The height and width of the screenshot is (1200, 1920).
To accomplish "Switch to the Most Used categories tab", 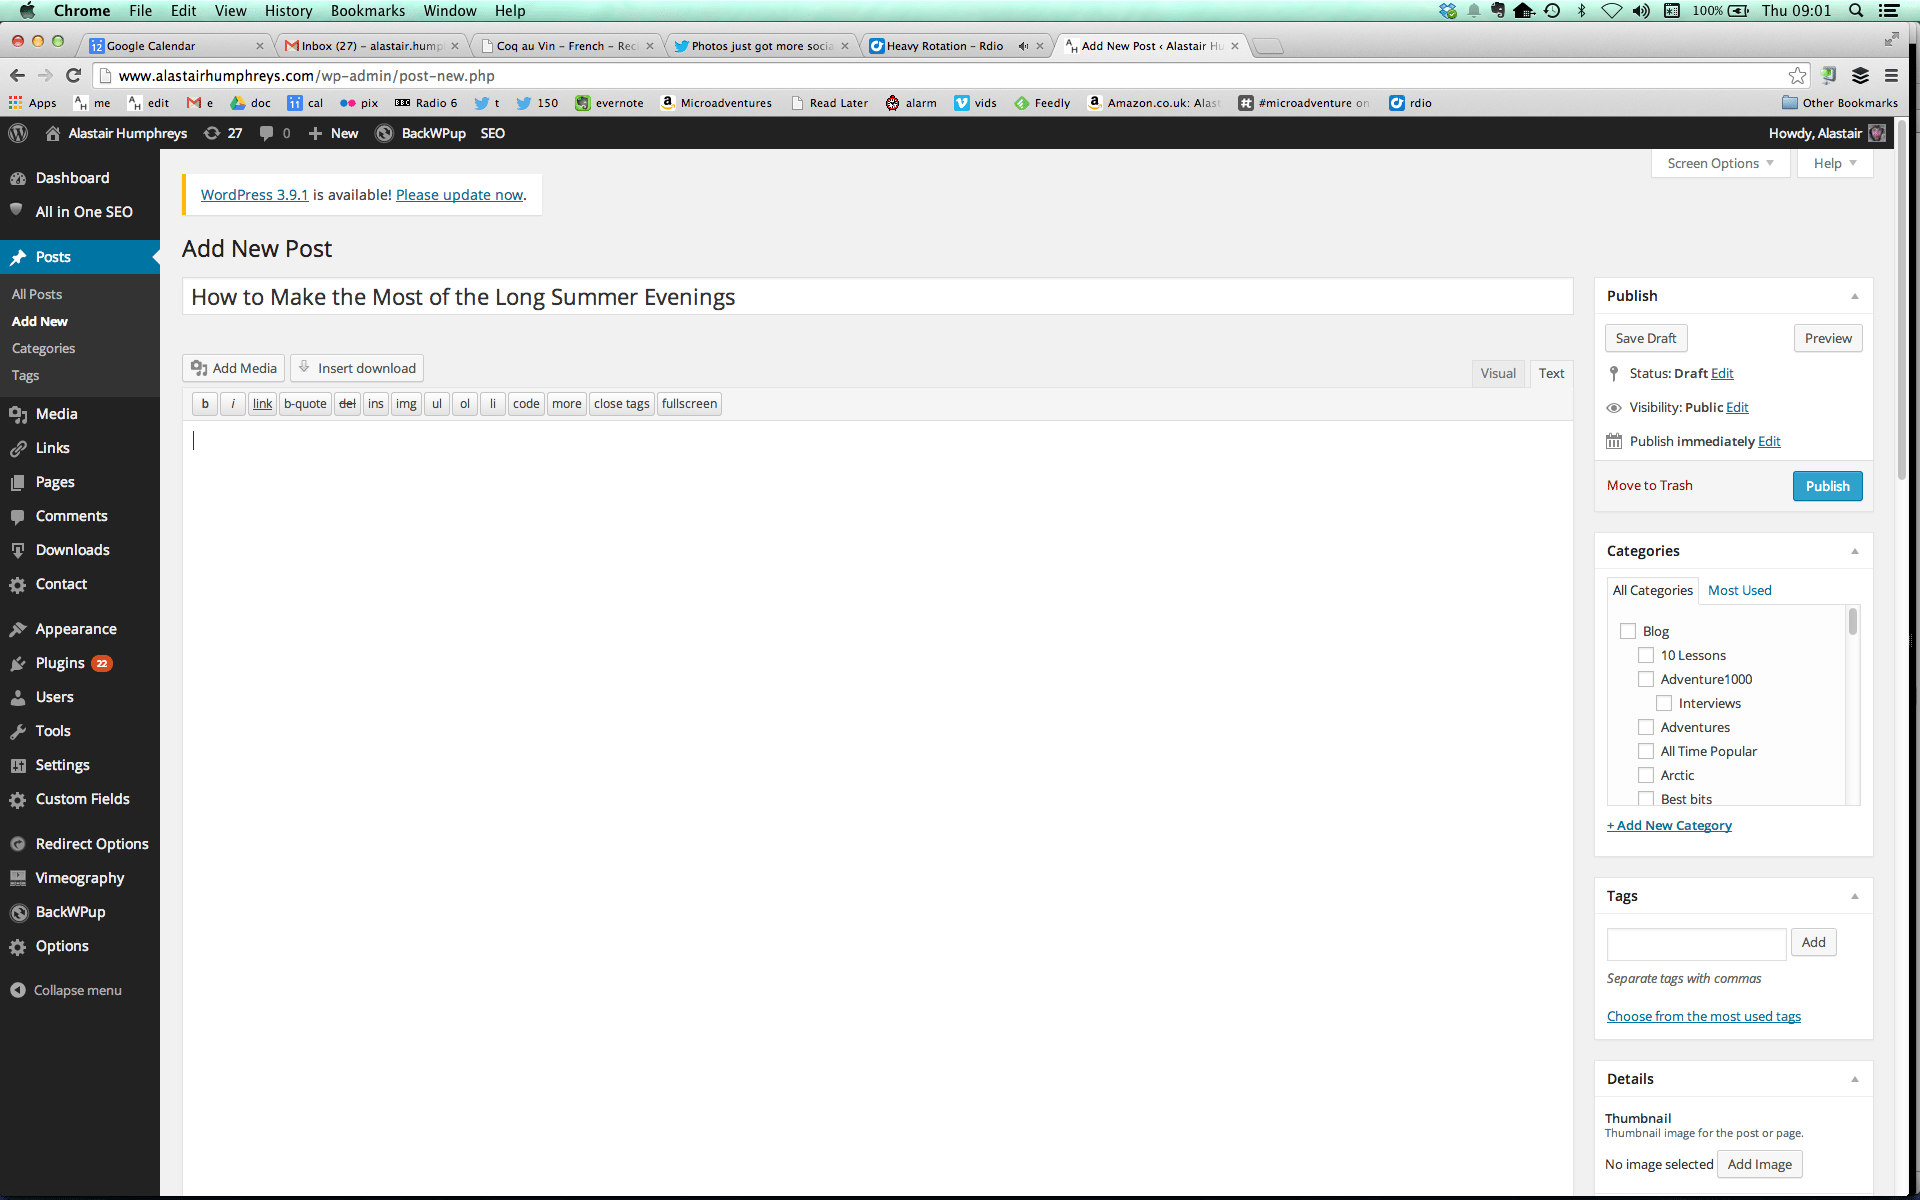I will [x=1739, y=590].
